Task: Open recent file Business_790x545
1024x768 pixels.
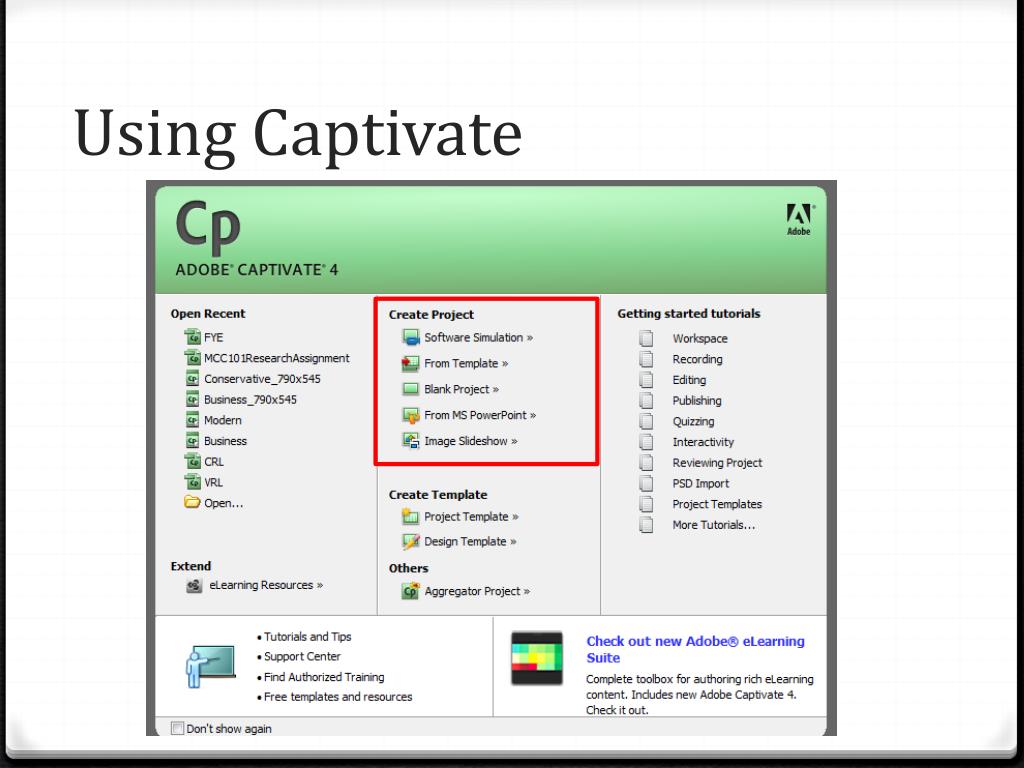Action: (250, 400)
